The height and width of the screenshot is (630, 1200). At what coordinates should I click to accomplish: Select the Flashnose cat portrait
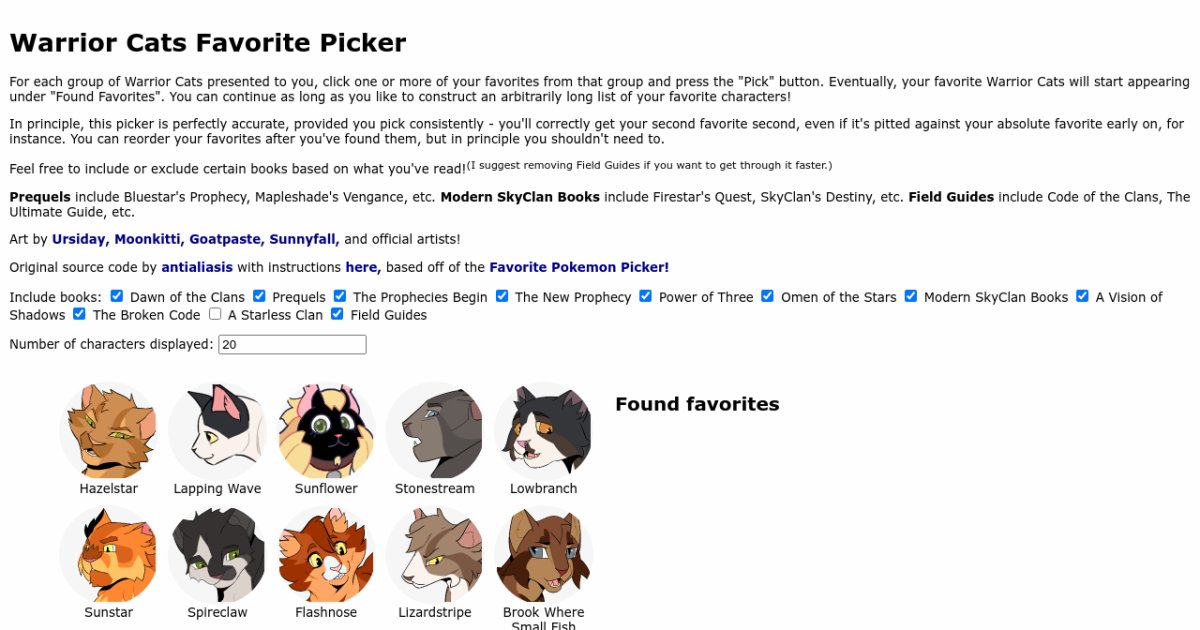[x=326, y=555]
